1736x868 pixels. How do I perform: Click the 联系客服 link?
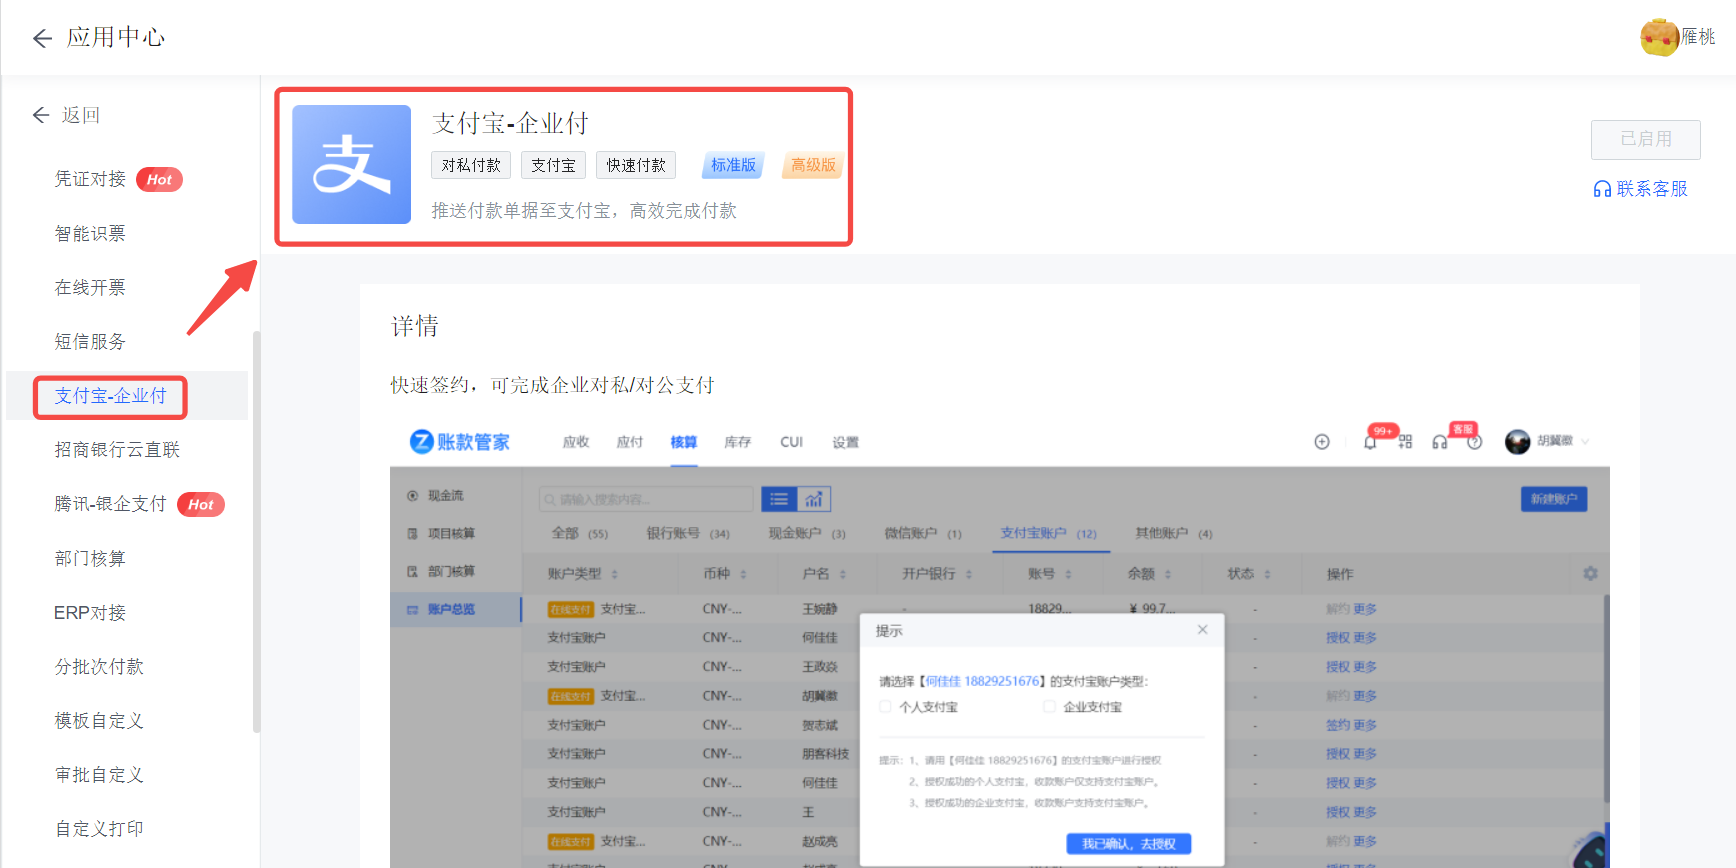point(1652,189)
